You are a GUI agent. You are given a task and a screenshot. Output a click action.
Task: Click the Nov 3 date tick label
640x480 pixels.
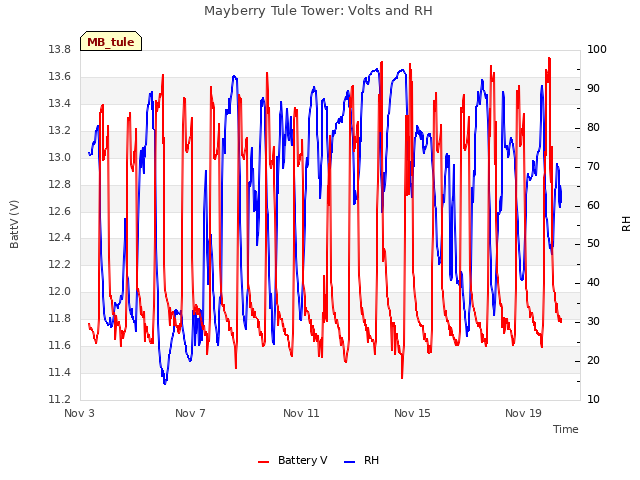click(79, 413)
